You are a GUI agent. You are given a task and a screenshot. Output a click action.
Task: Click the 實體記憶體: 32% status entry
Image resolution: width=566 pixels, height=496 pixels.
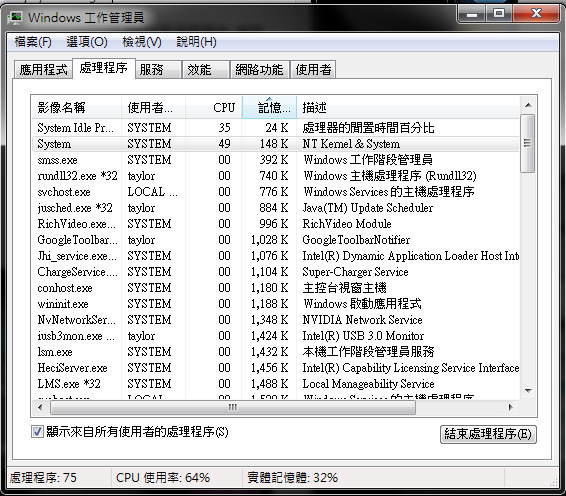[x=292, y=478]
